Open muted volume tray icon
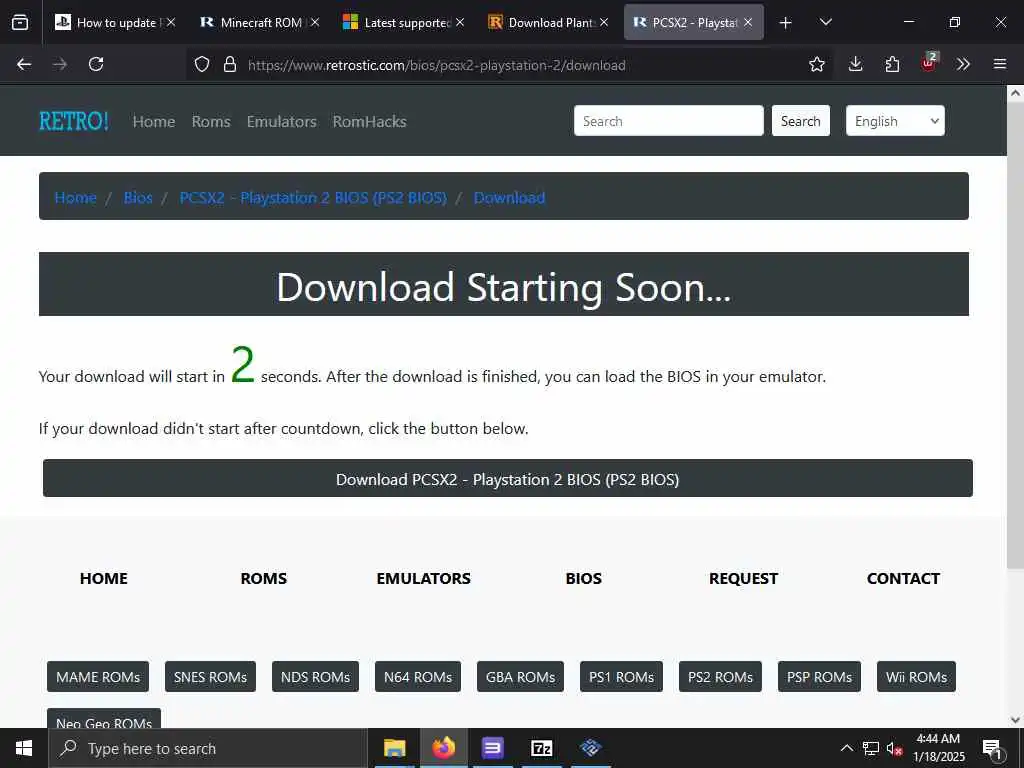 pyautogui.click(x=894, y=748)
